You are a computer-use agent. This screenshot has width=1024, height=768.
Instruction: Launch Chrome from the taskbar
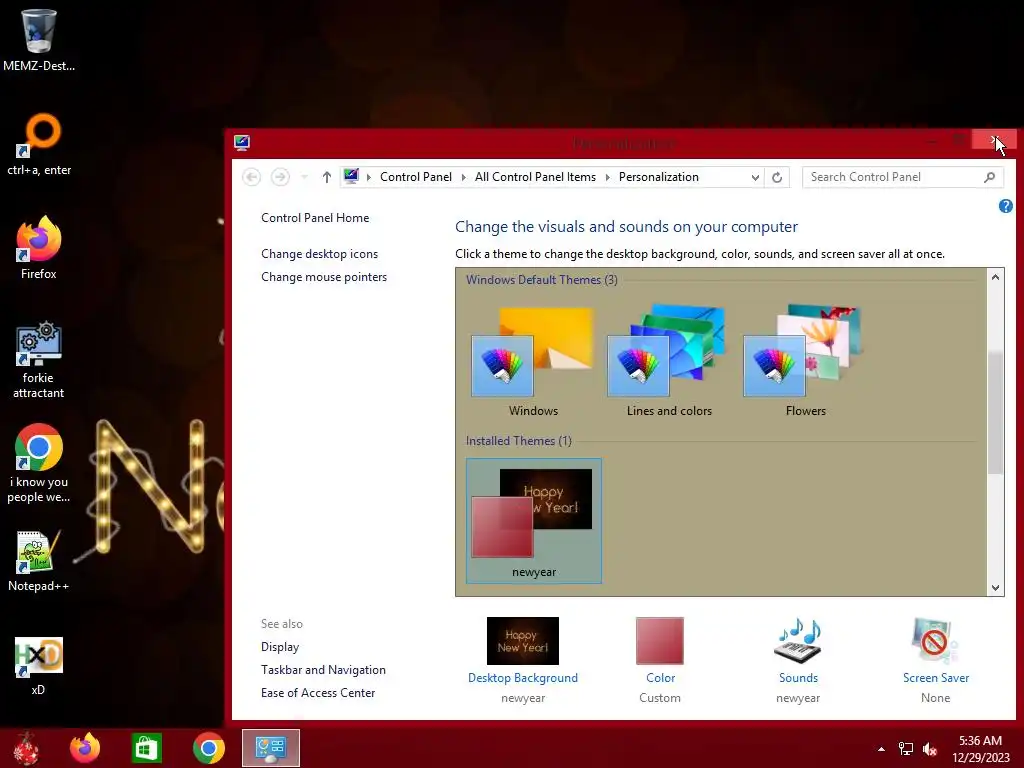209,748
